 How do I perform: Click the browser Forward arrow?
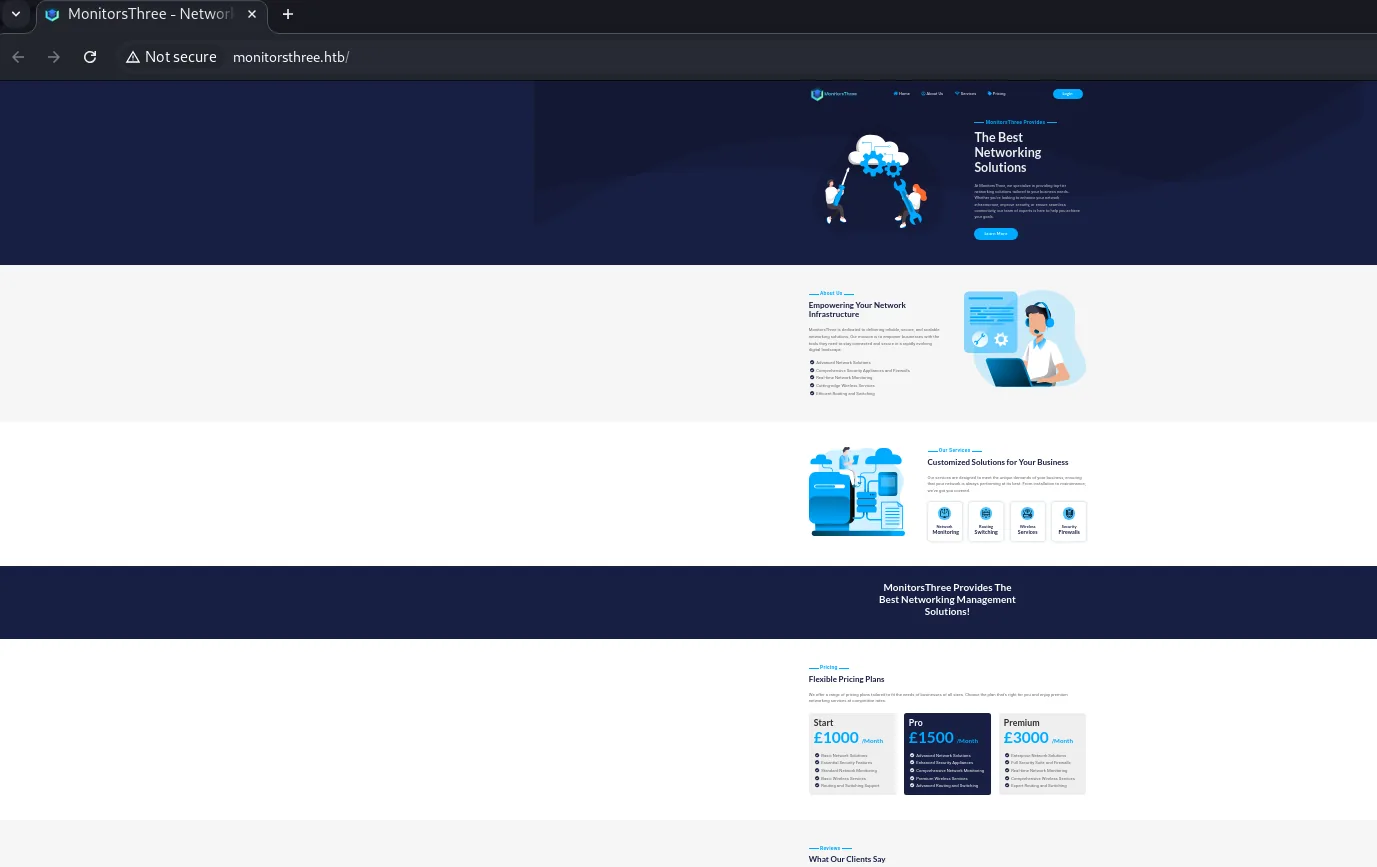(54, 57)
